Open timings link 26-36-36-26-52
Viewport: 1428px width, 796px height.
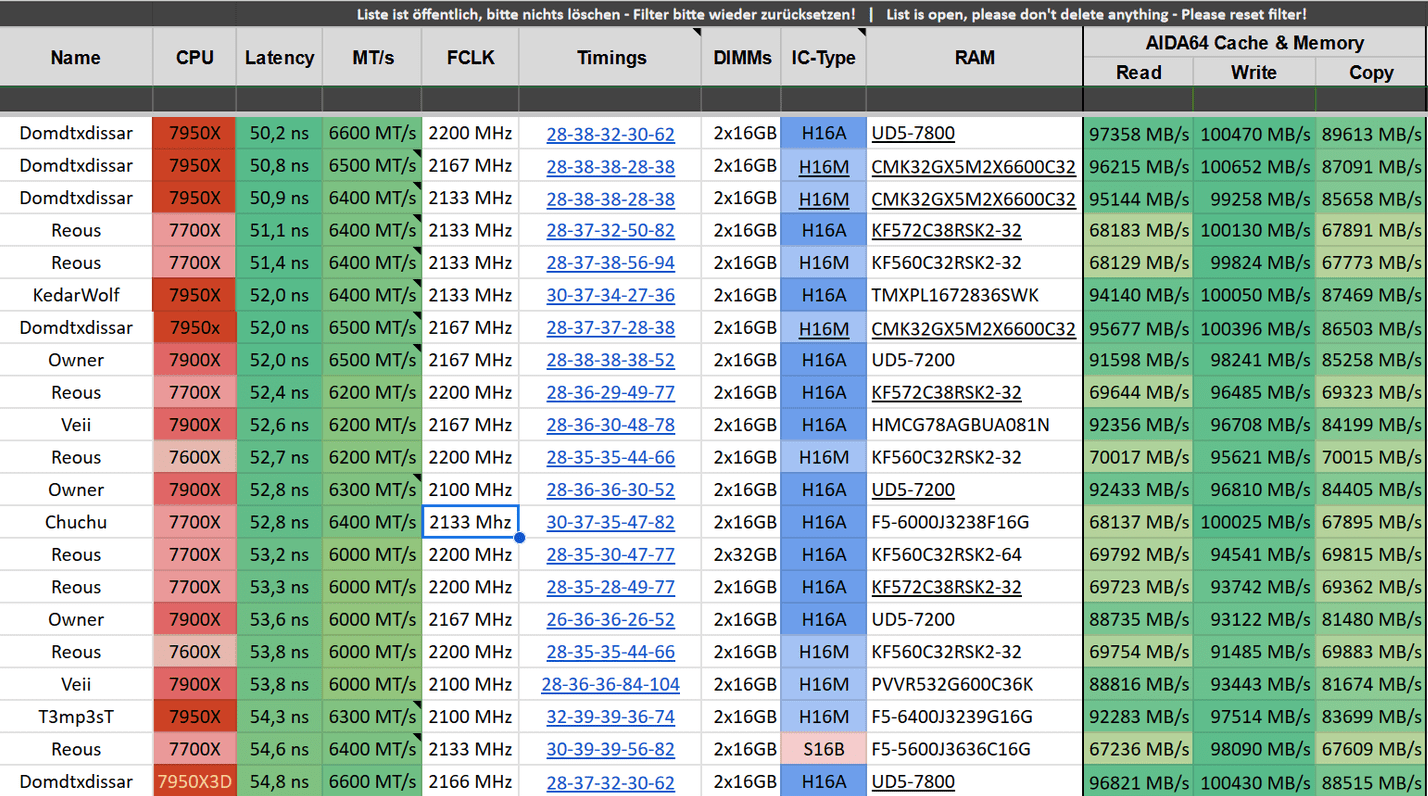[610, 620]
